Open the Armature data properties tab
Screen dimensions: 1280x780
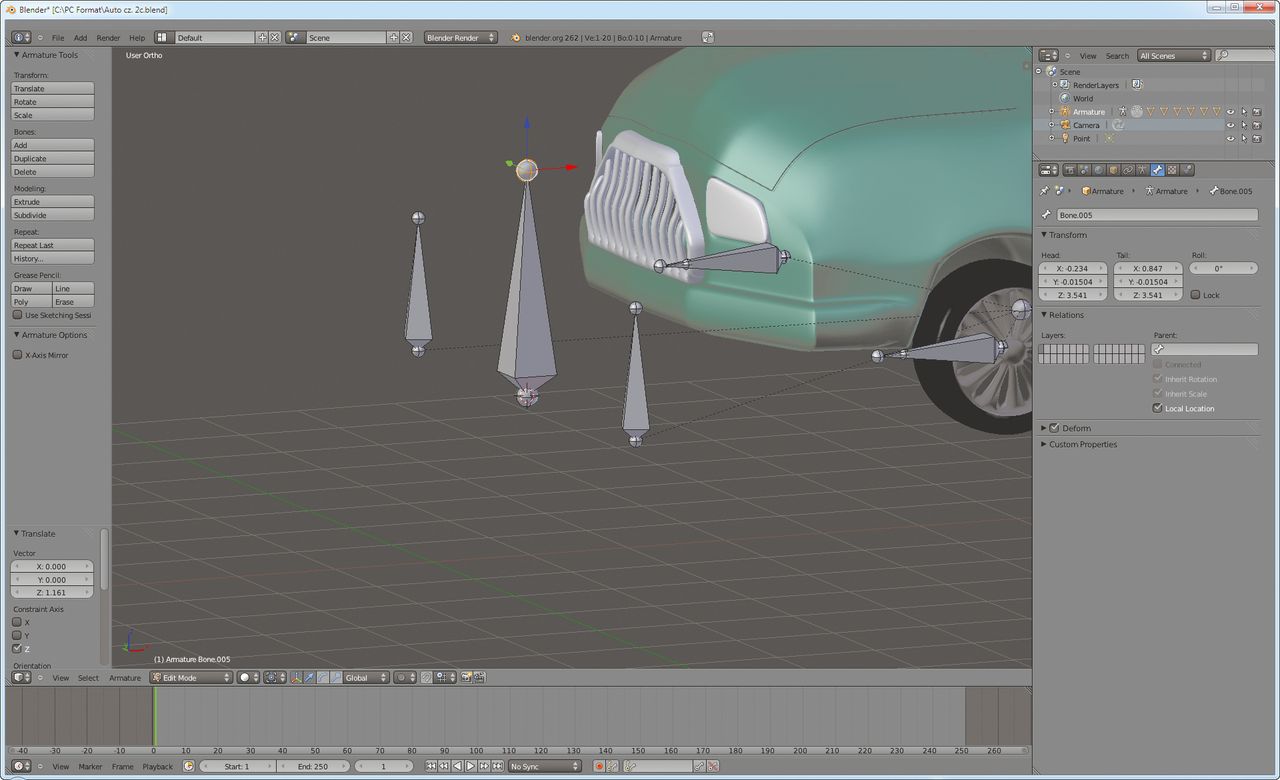(x=1142, y=170)
